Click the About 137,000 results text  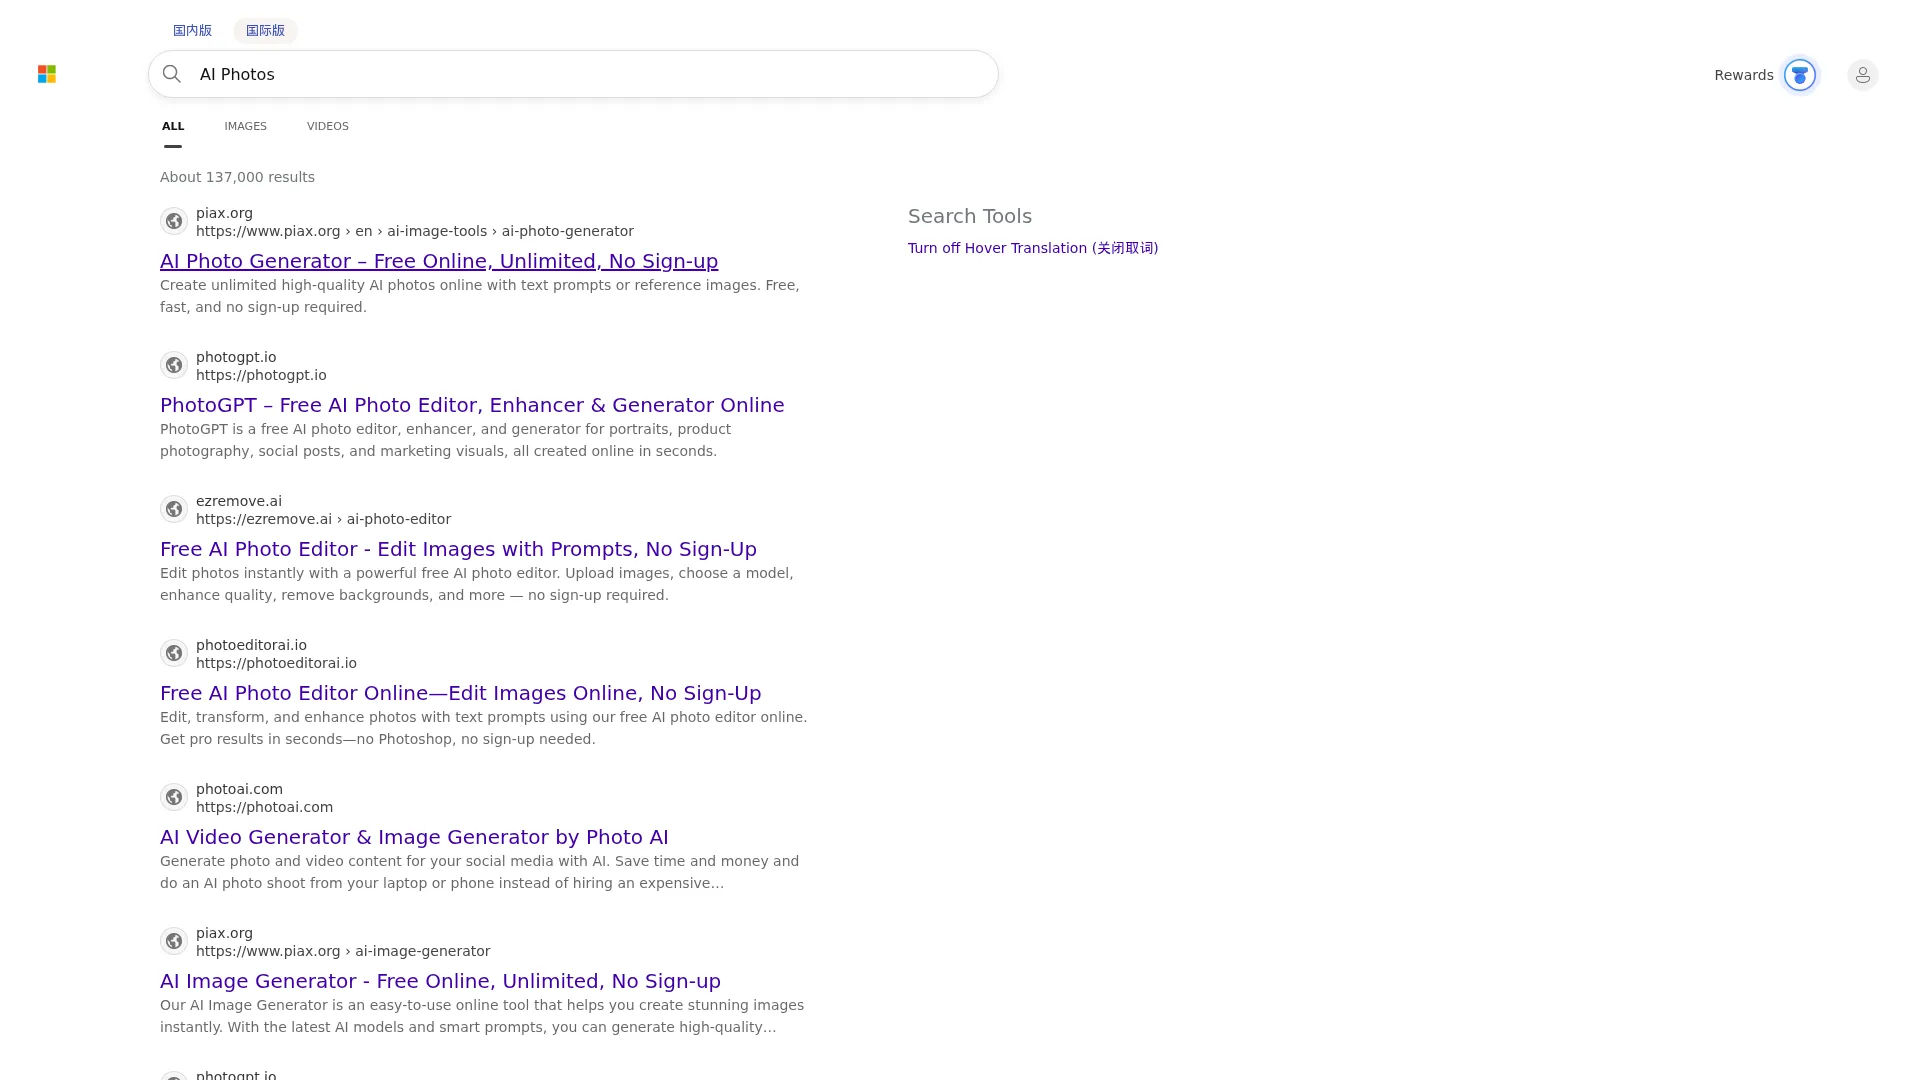click(x=237, y=177)
